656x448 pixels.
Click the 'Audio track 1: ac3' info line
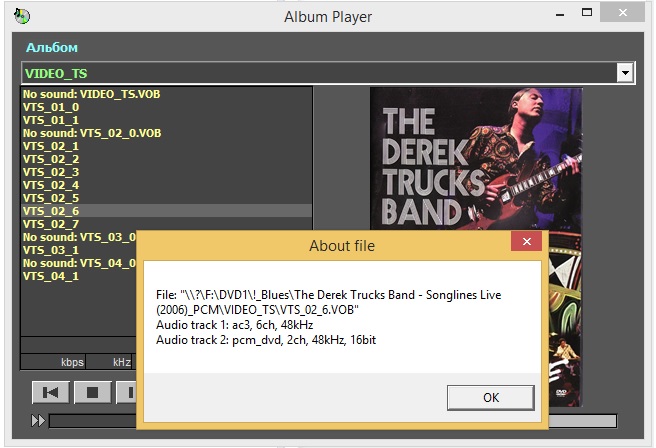[x=235, y=325]
